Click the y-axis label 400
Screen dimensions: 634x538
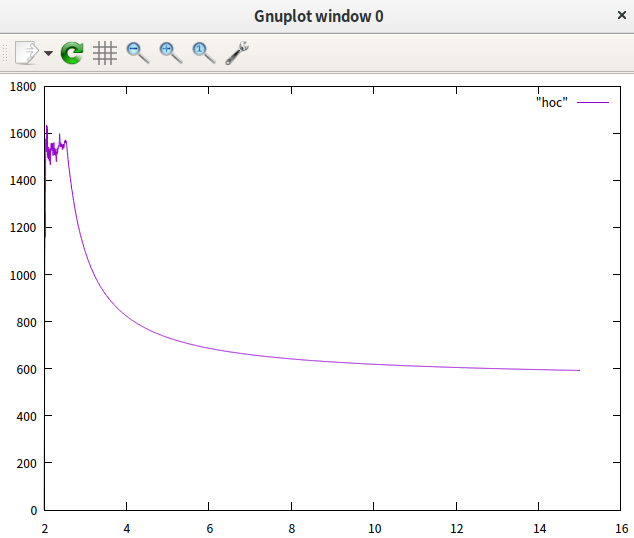click(27, 417)
